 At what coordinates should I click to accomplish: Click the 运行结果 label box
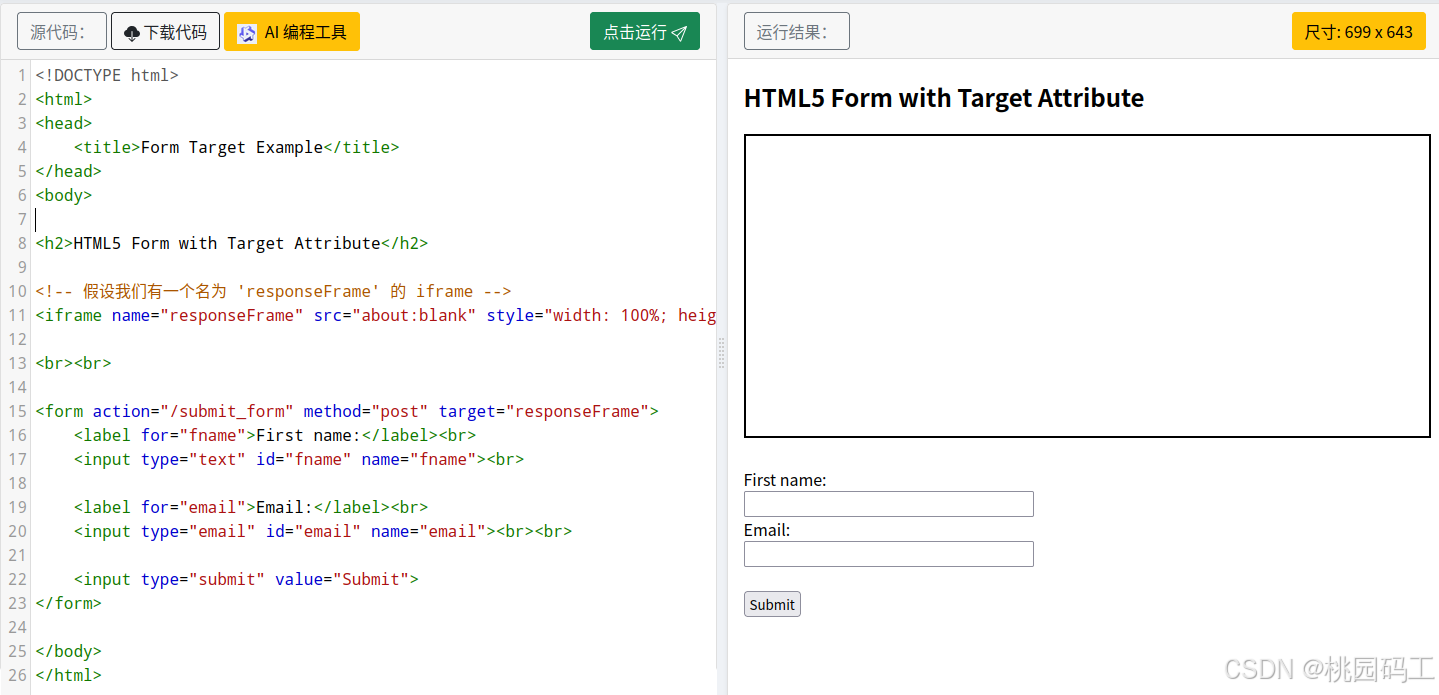pos(797,32)
